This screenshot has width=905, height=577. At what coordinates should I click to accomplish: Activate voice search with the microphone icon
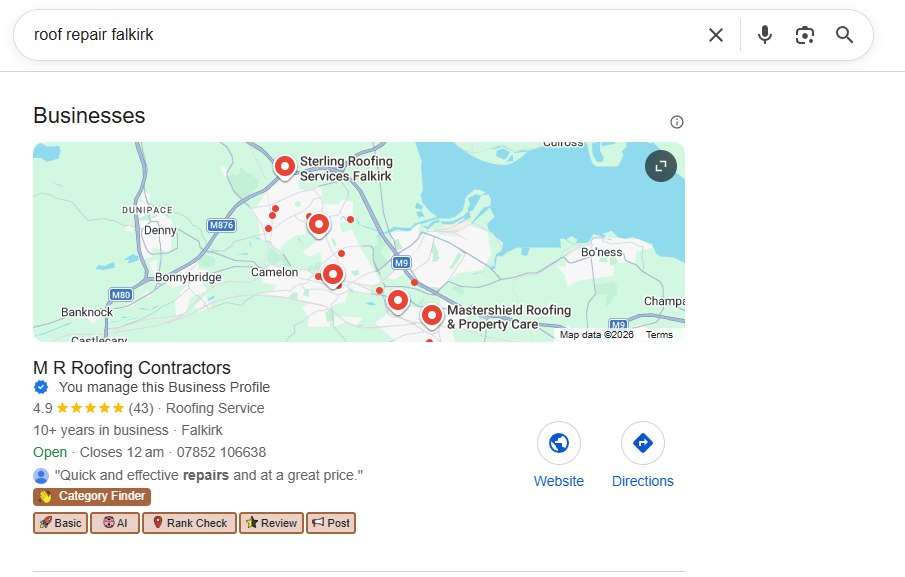[x=764, y=34]
